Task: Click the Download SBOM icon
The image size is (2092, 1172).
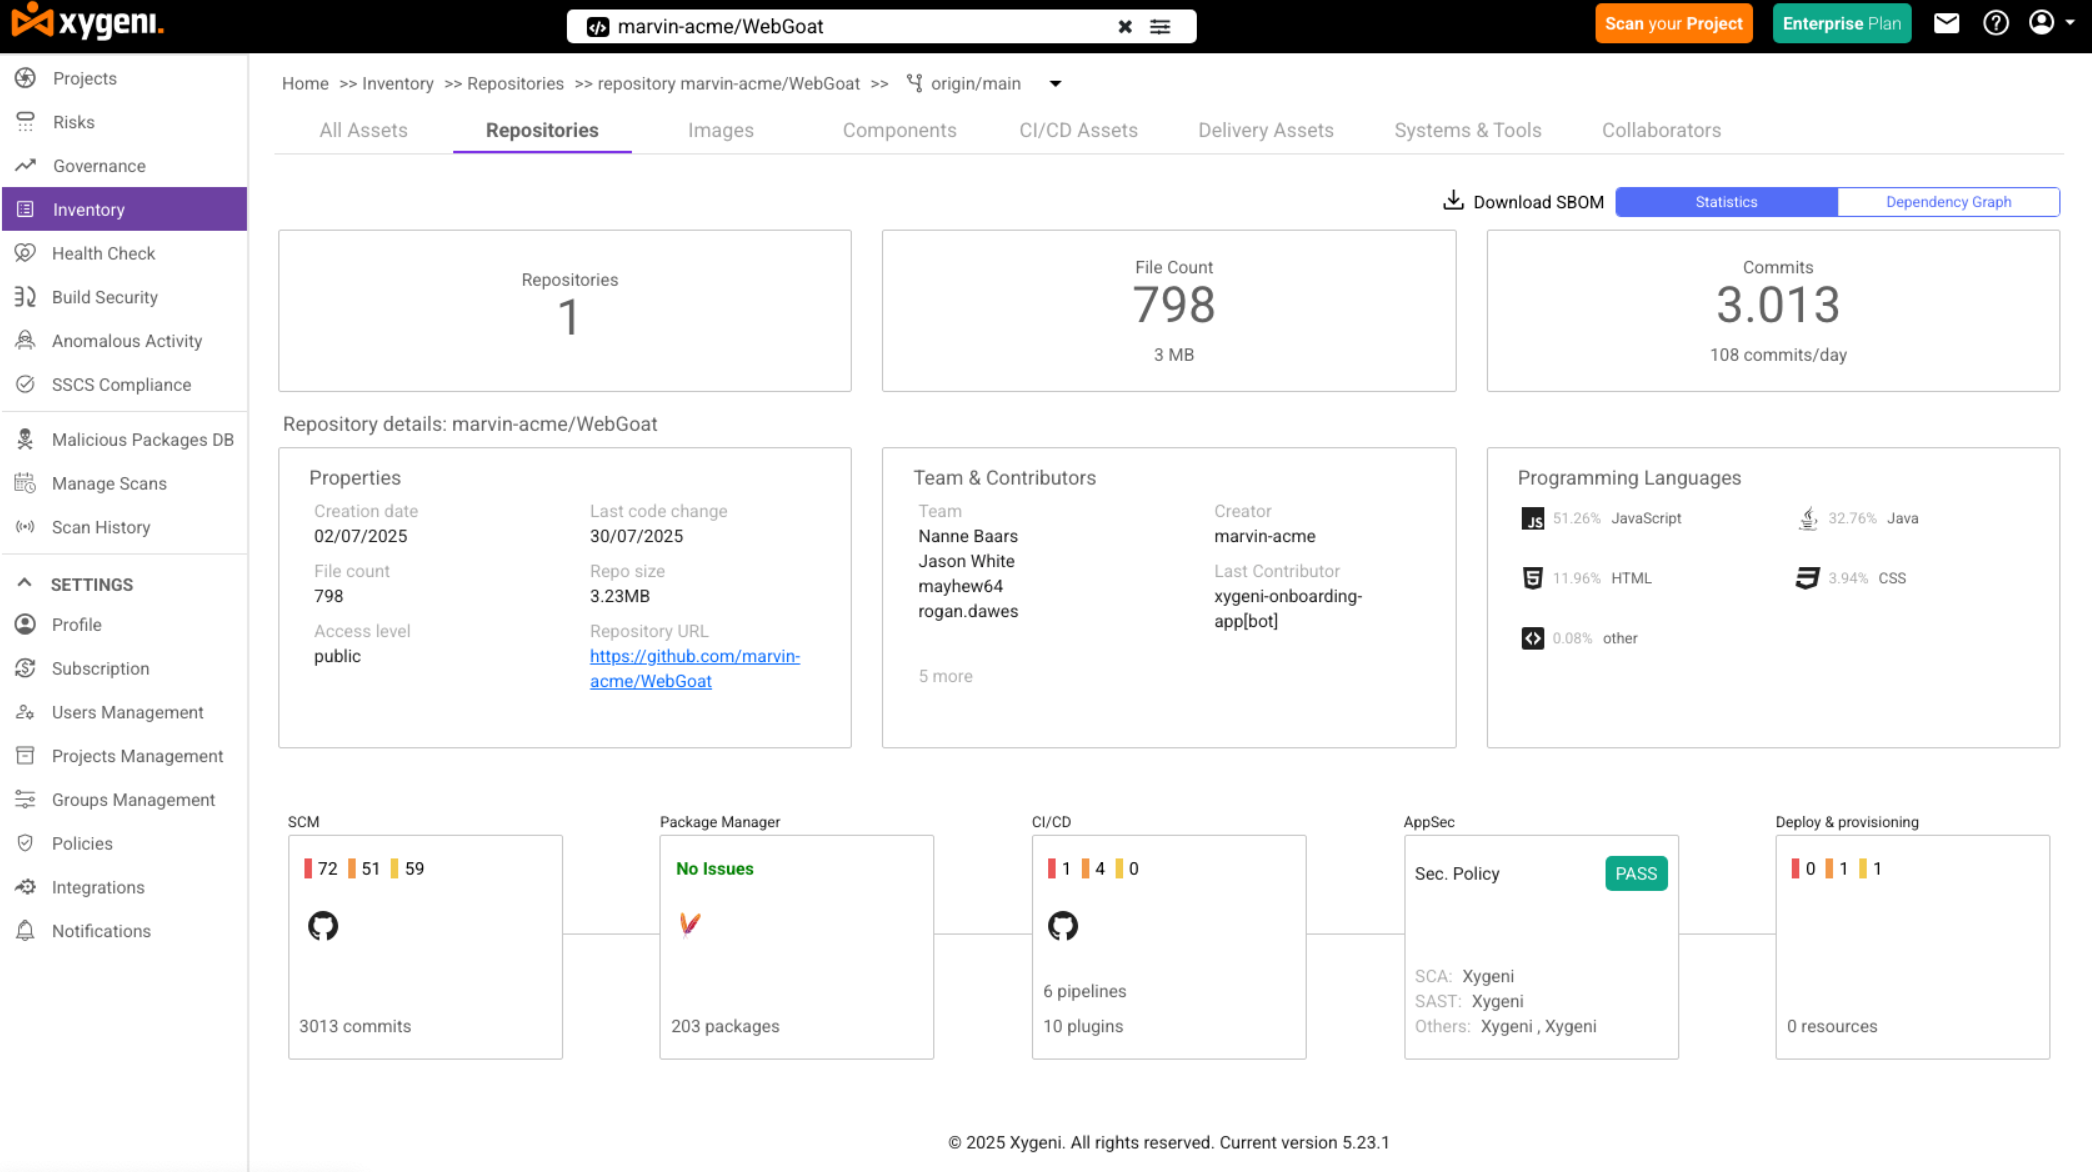Action: pos(1453,201)
